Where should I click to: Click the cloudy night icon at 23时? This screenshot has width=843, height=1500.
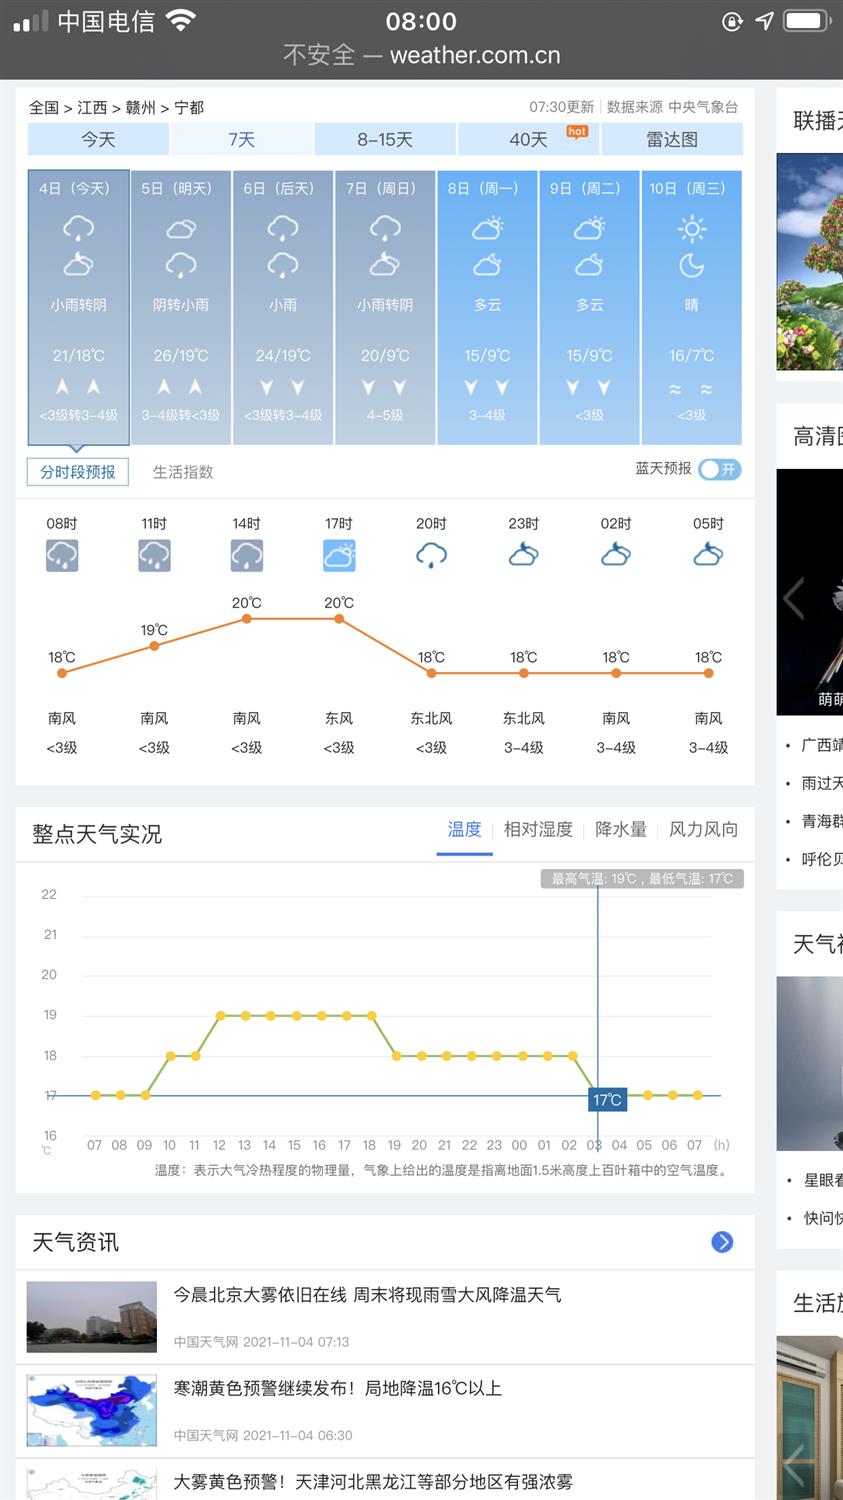tap(524, 555)
